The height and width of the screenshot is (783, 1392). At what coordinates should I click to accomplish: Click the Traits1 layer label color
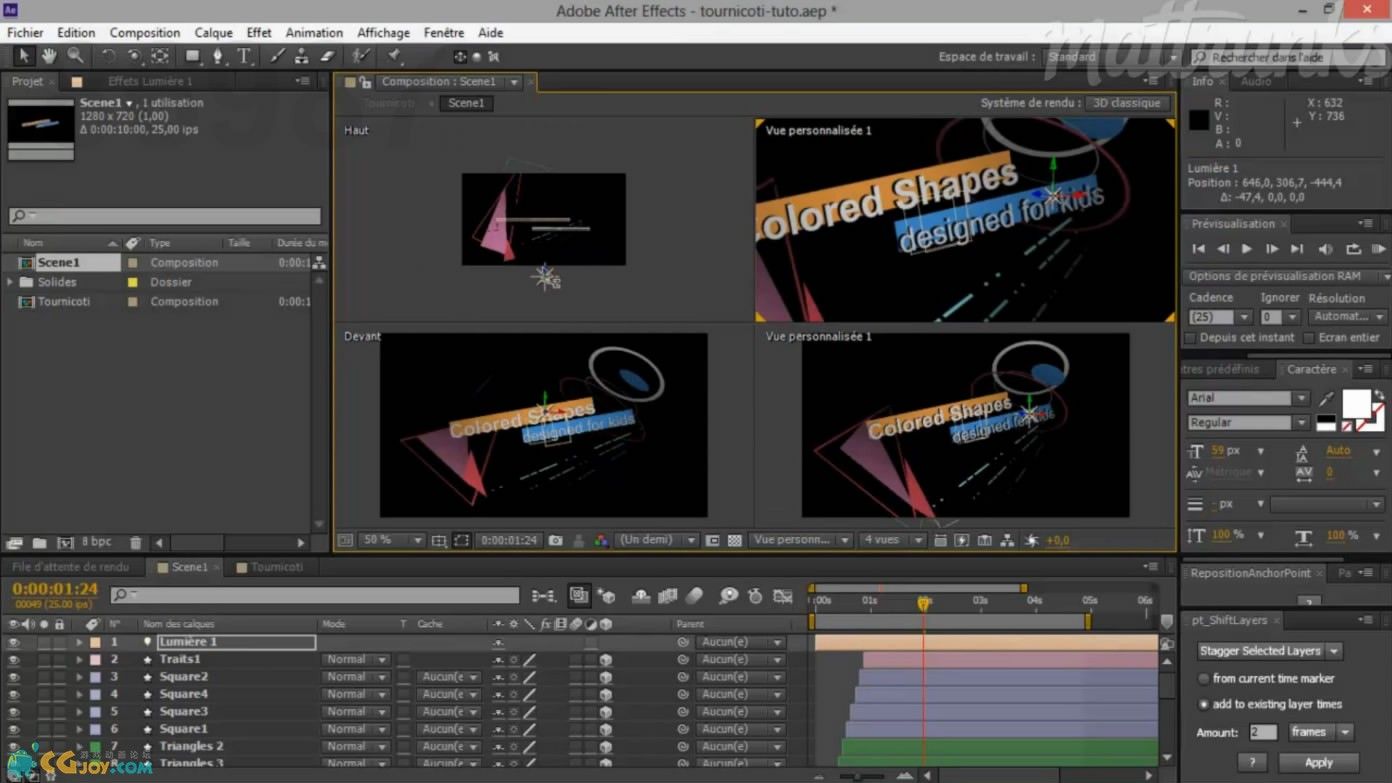[x=95, y=660]
